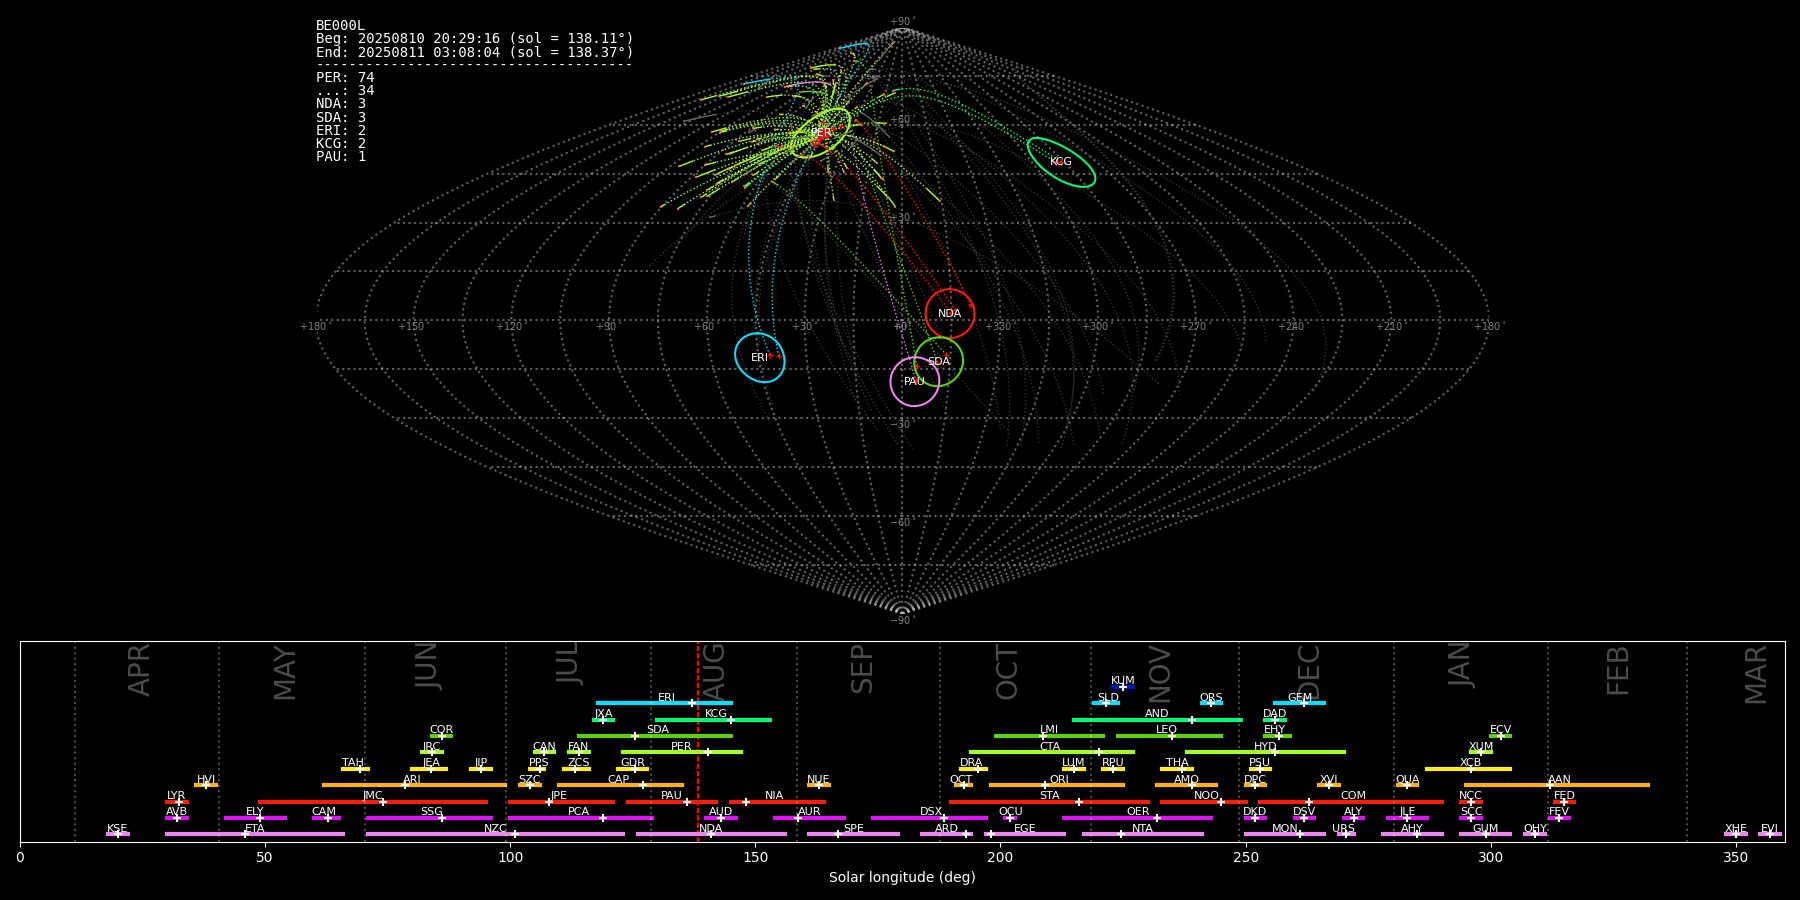Image resolution: width=1800 pixels, height=900 pixels.
Task: Select the SPE pink bar on timeline
Action: pyautogui.click(x=853, y=834)
